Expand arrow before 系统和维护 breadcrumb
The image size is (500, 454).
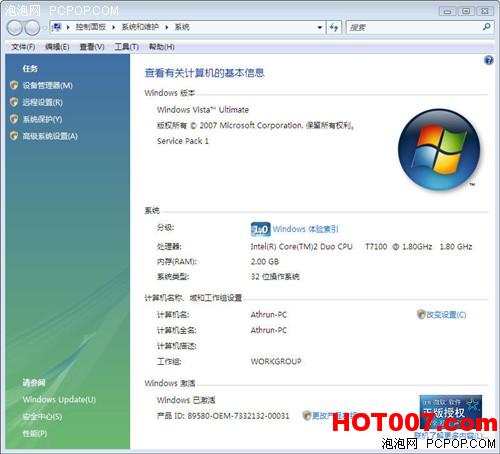(114, 27)
